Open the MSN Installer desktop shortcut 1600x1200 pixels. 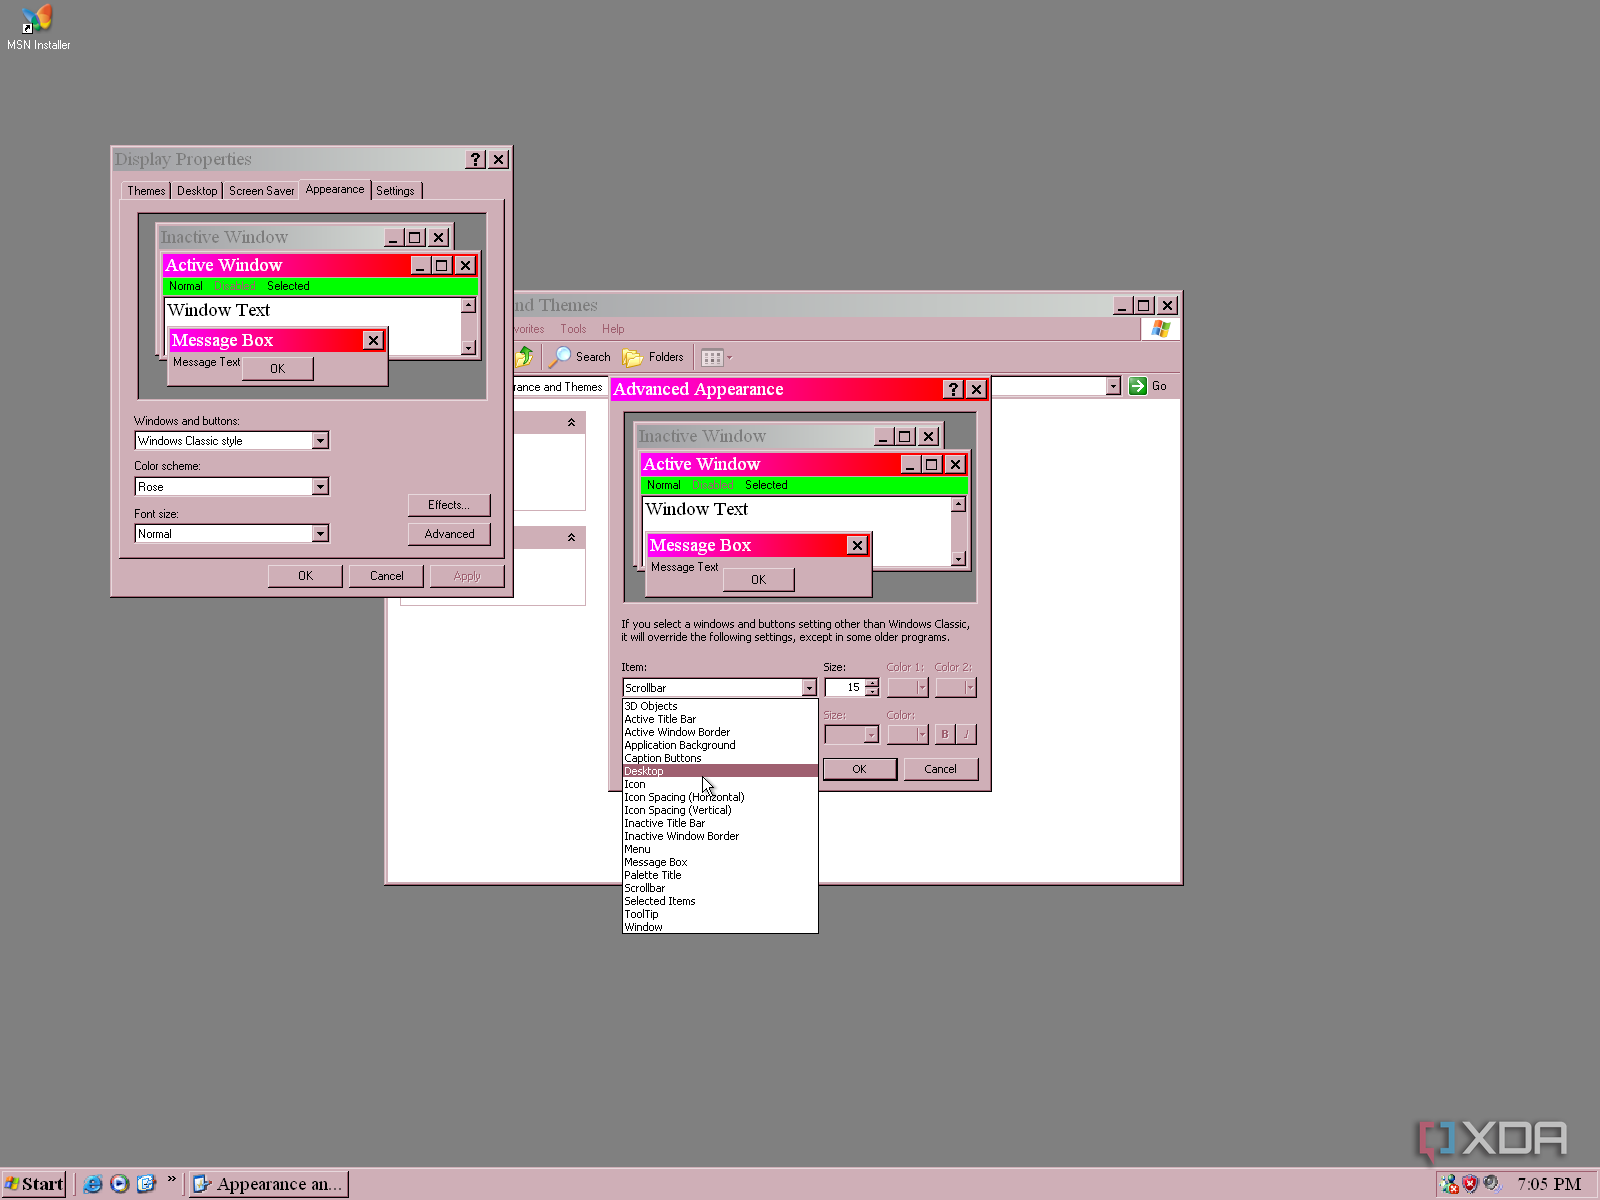coord(38,27)
